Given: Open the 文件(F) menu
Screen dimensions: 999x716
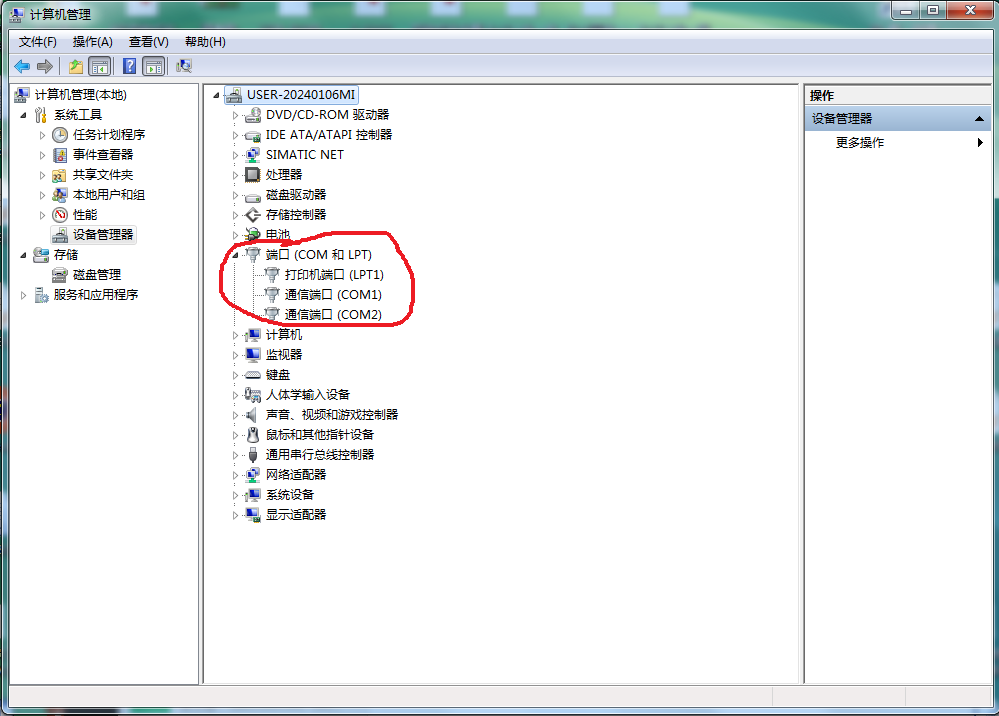Looking at the screenshot, I should (x=38, y=42).
